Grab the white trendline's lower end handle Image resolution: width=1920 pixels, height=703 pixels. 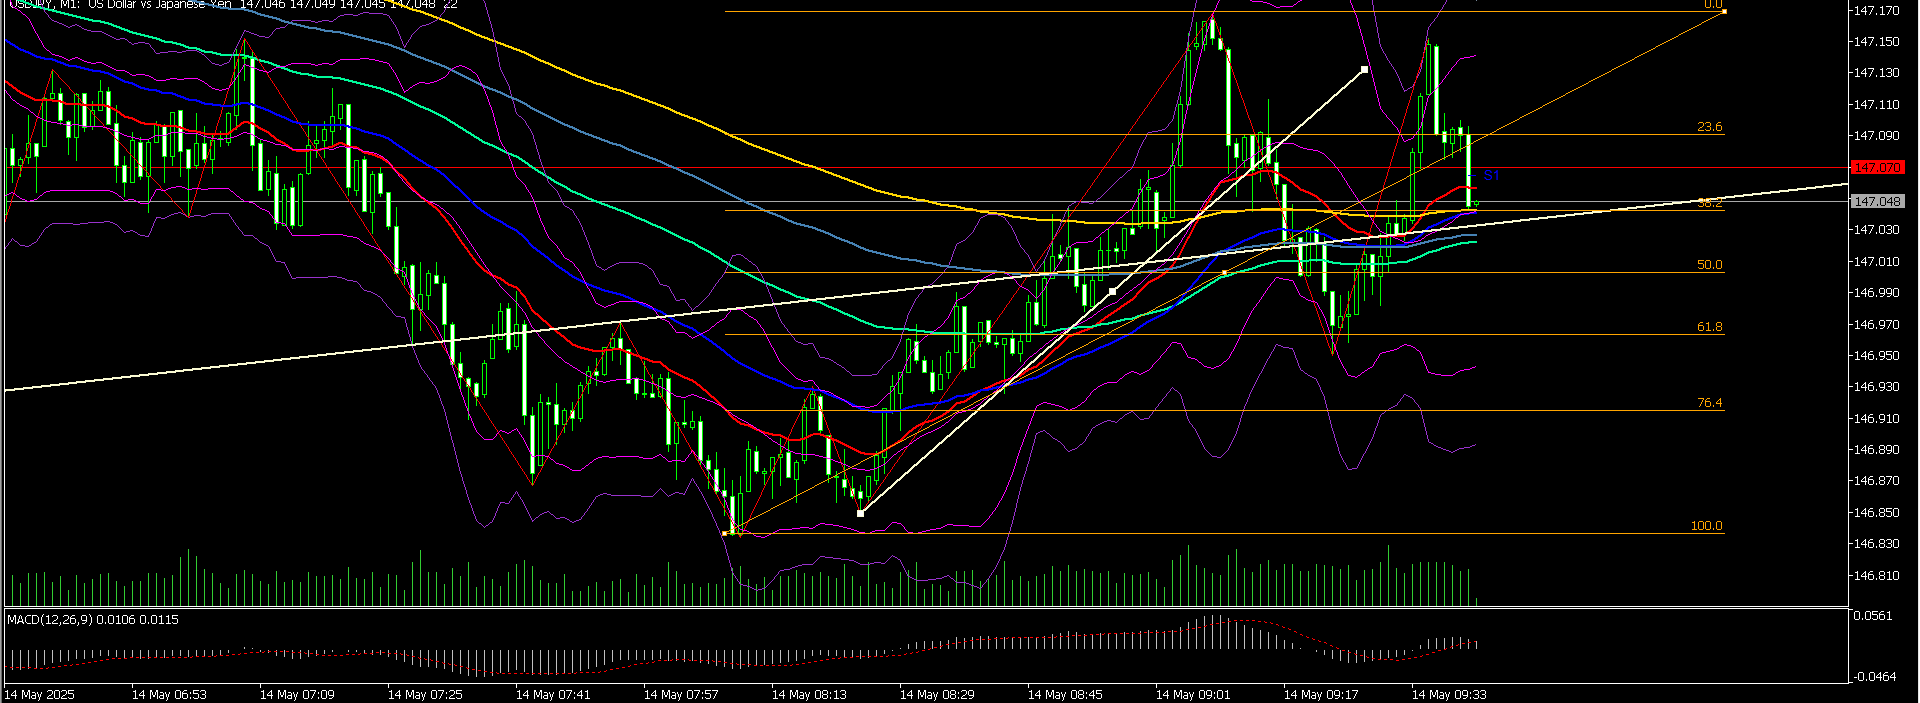coord(861,513)
